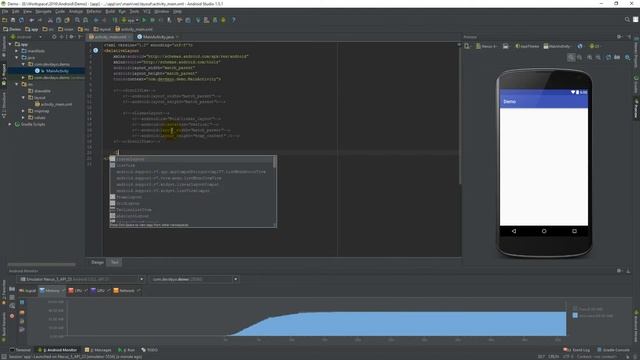Open the TODO tool window button
Image resolution: width=640 pixels, height=360 pixels.
pos(149,350)
